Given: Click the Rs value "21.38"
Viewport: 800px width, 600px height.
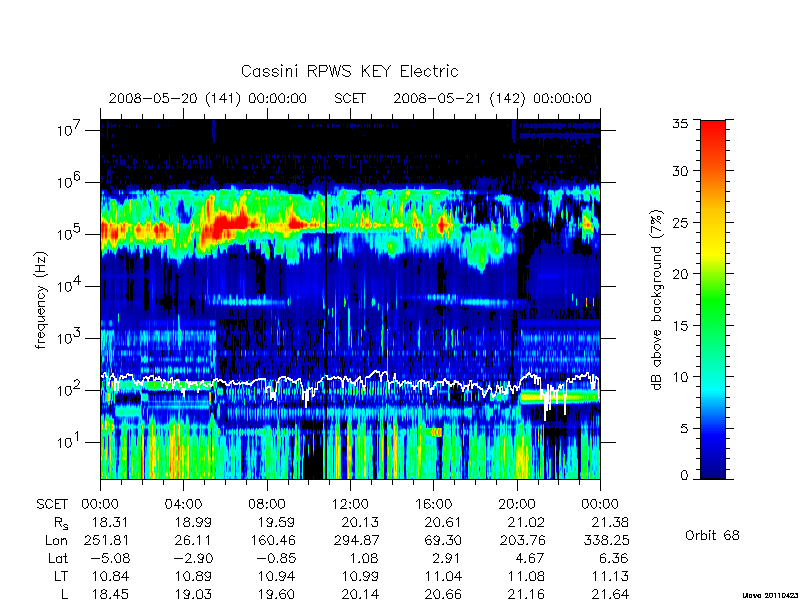Looking at the screenshot, I should click(610, 522).
